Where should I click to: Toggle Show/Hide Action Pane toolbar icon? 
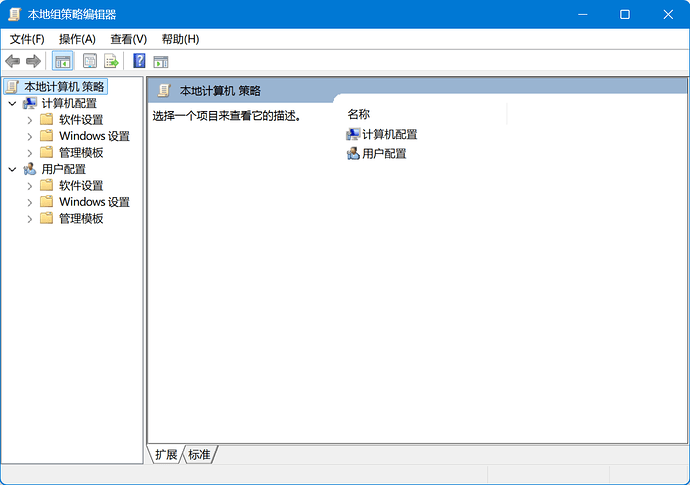click(x=161, y=62)
